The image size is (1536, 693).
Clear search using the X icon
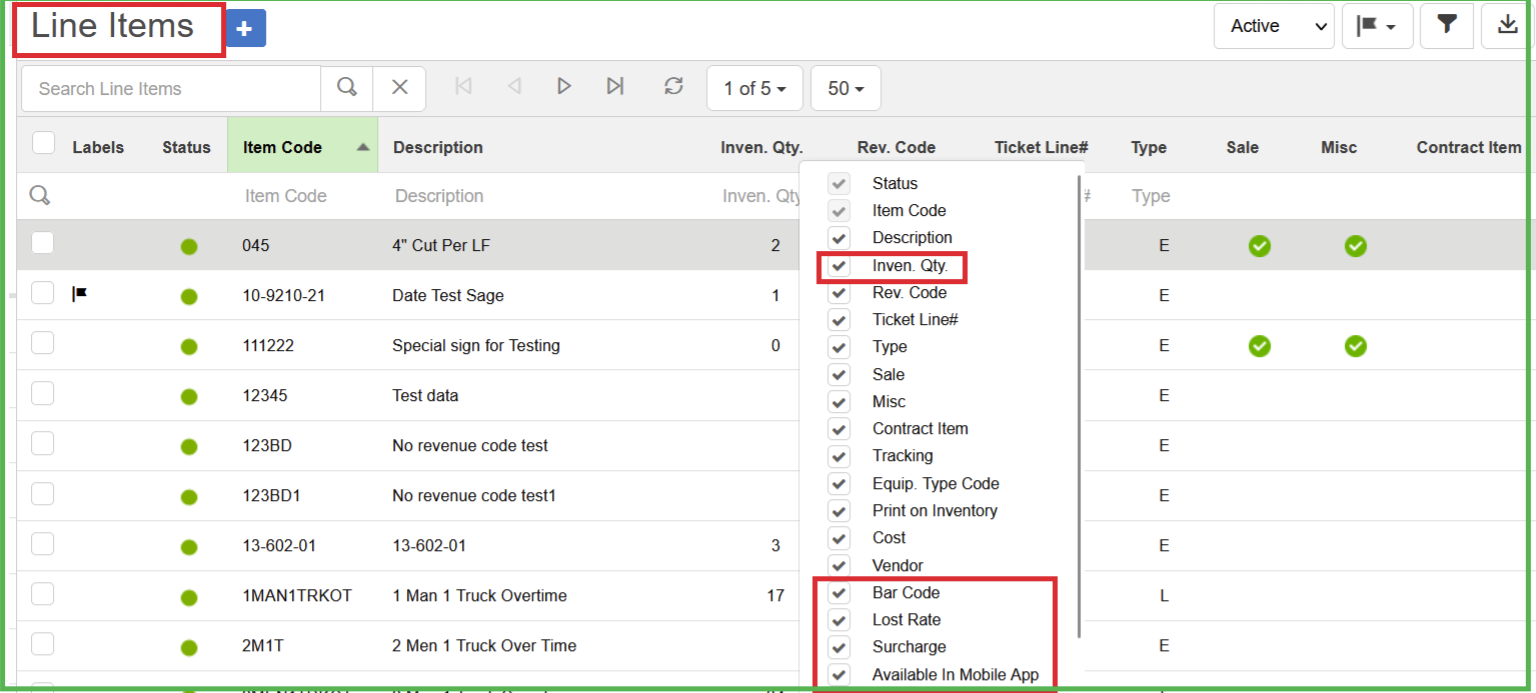399,88
